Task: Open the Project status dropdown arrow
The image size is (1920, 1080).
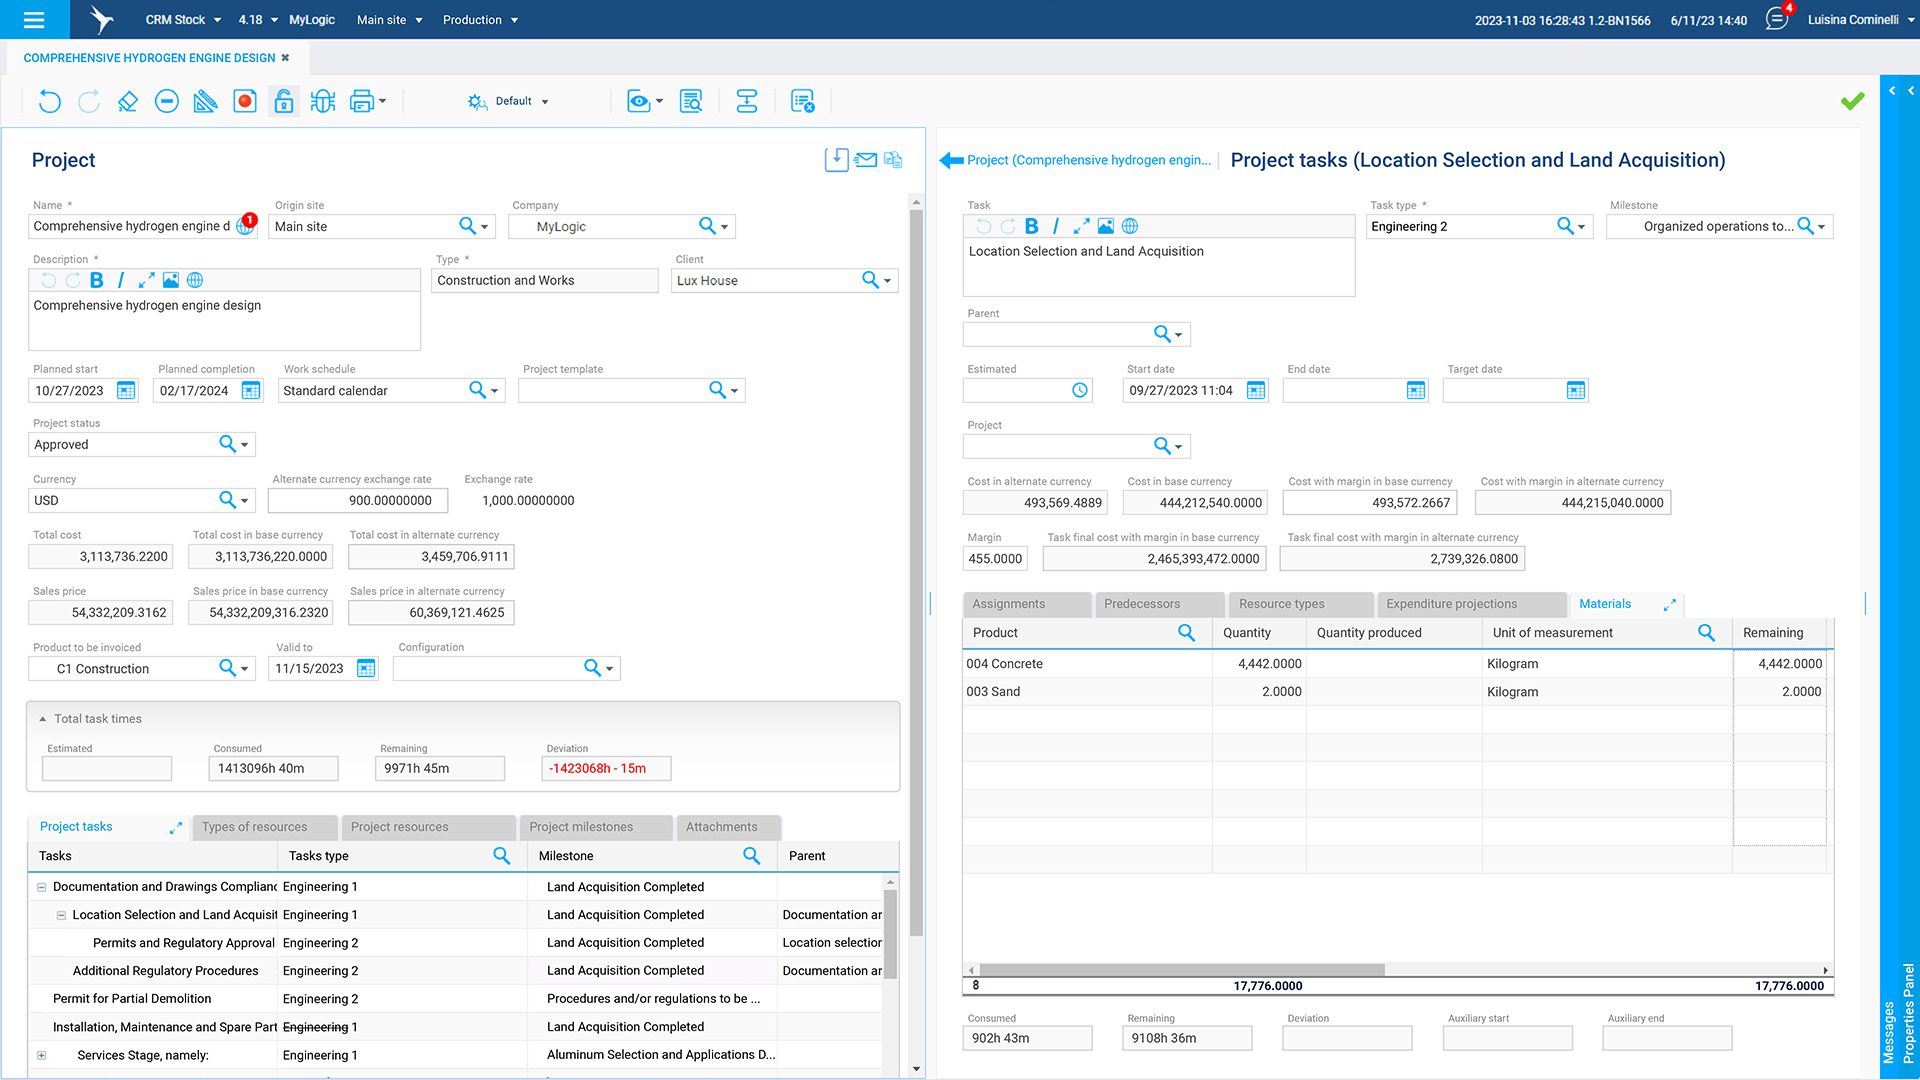Action: 244,445
